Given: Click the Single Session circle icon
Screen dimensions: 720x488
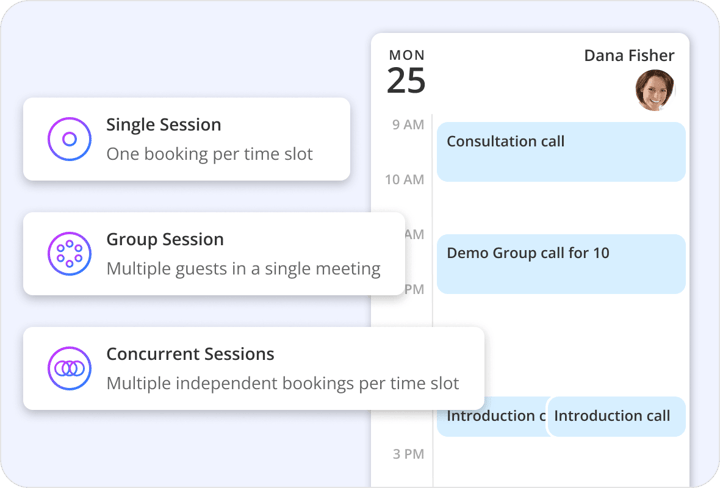Looking at the screenshot, I should point(69,139).
